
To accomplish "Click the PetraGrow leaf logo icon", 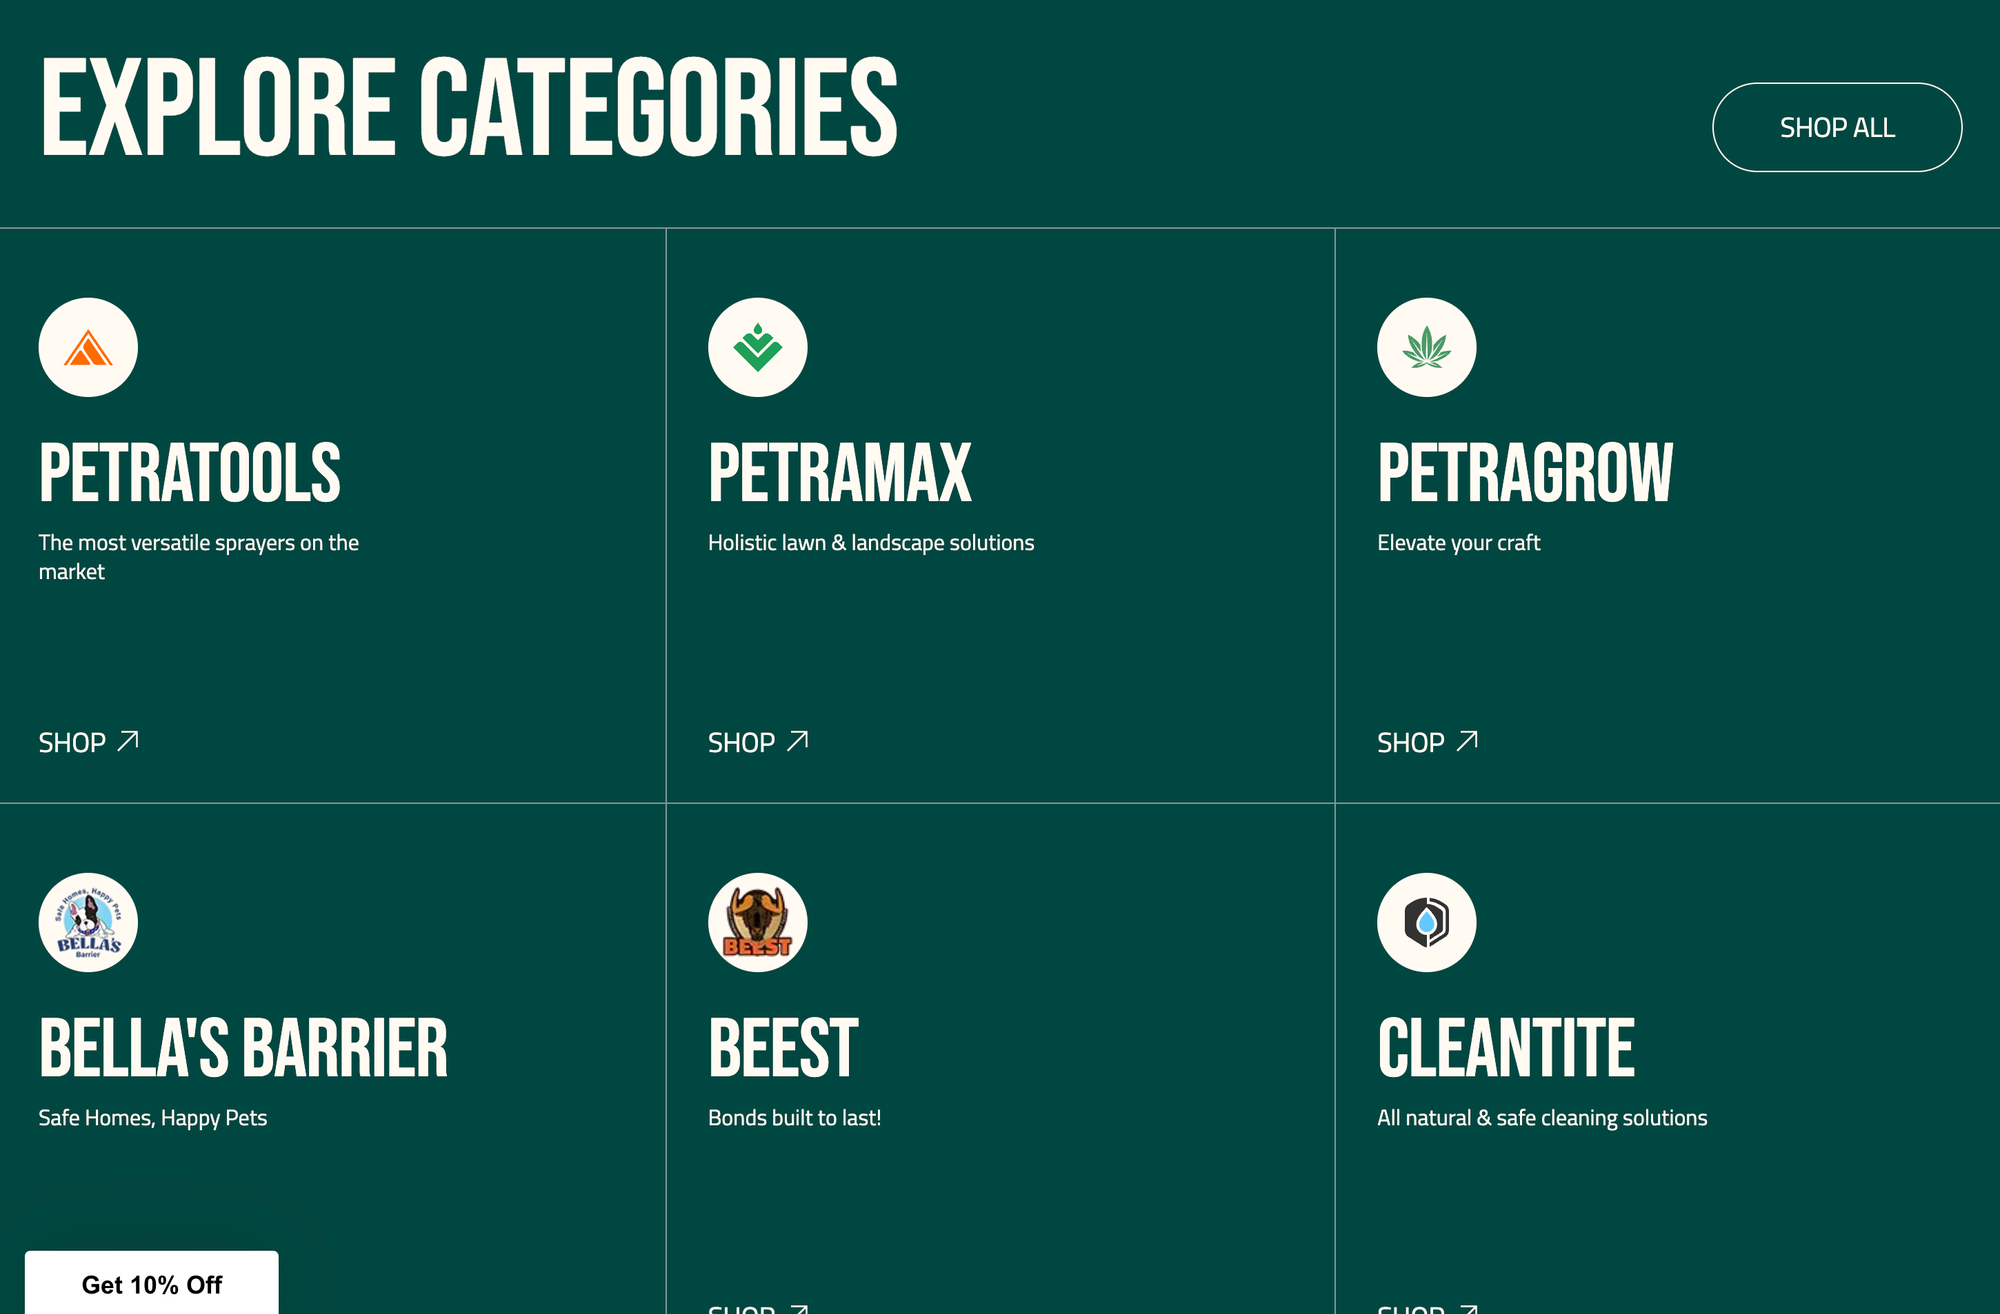I will 1426,347.
